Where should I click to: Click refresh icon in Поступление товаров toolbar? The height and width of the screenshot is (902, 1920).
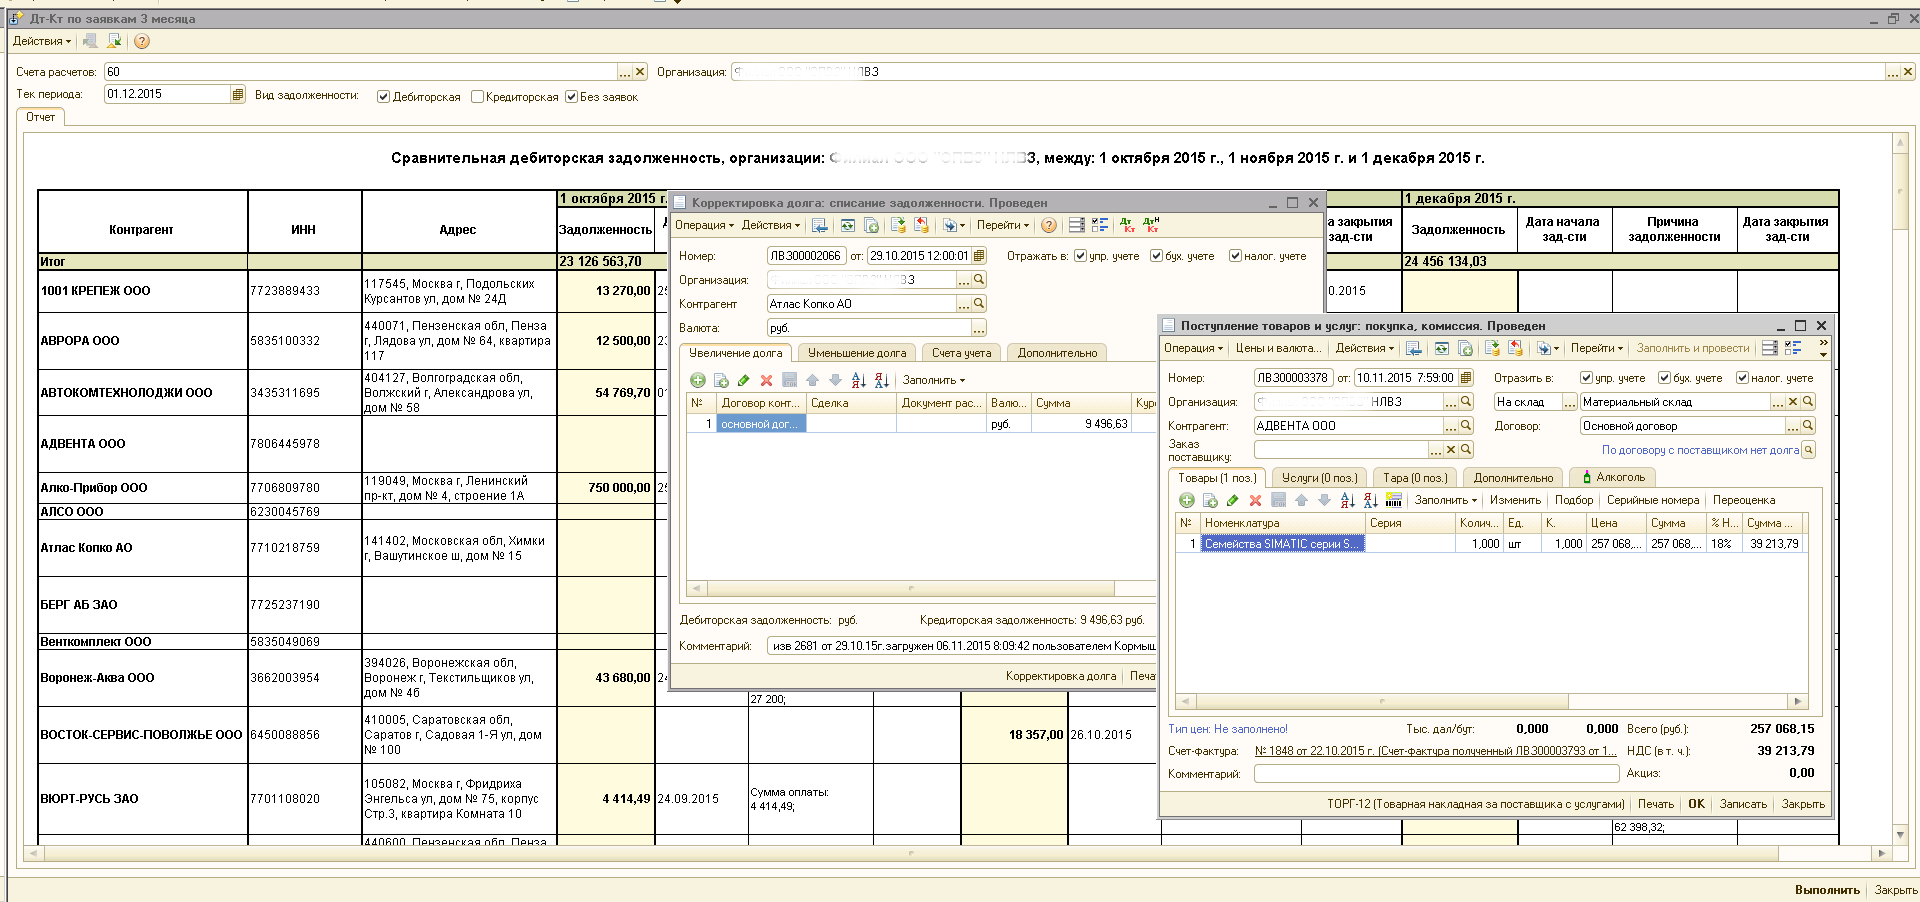1441,348
